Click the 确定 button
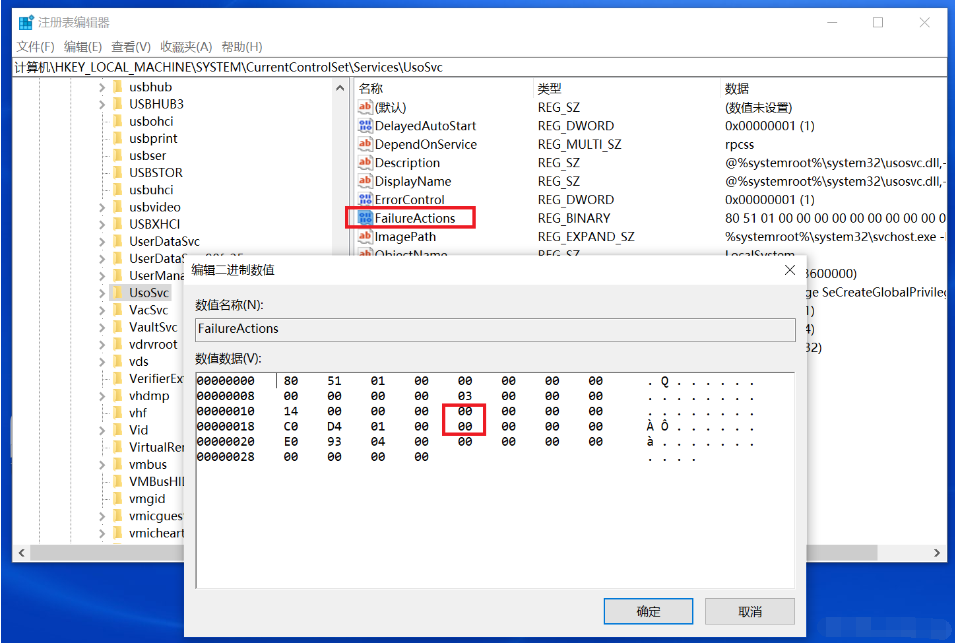This screenshot has width=955, height=643. [649, 611]
